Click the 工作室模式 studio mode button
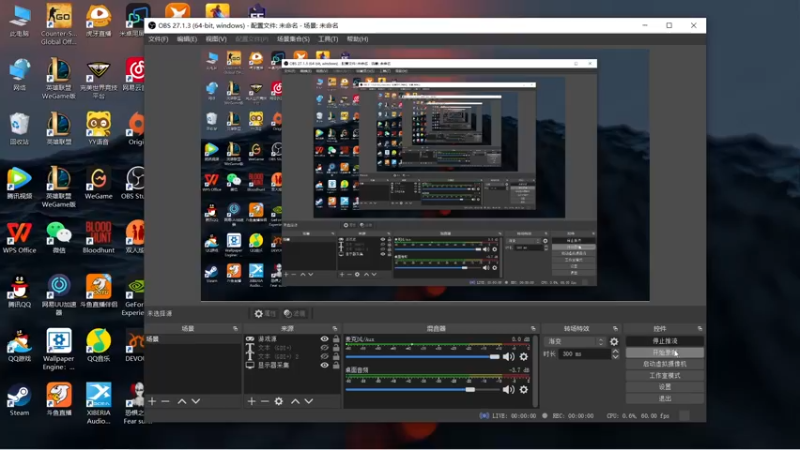Screen dimensions: 800x450 665,376
